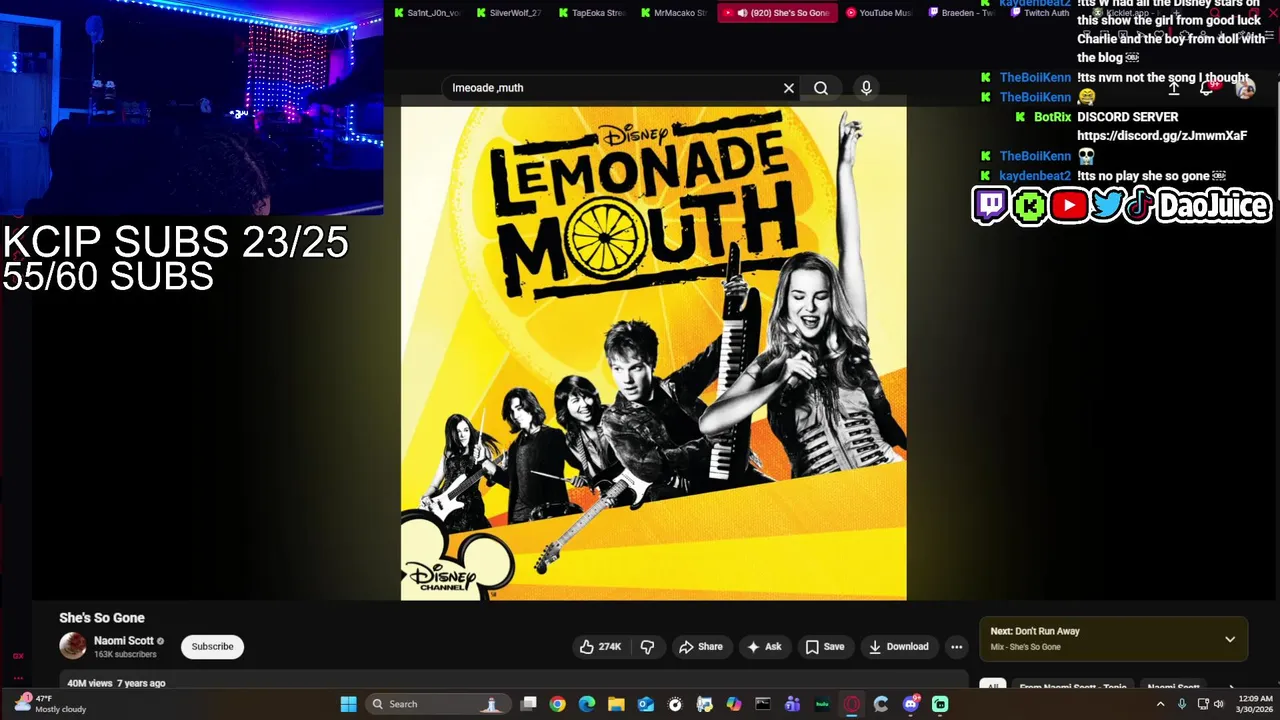Open the terminal app on the taskbar
1280x720 pixels.
(763, 704)
